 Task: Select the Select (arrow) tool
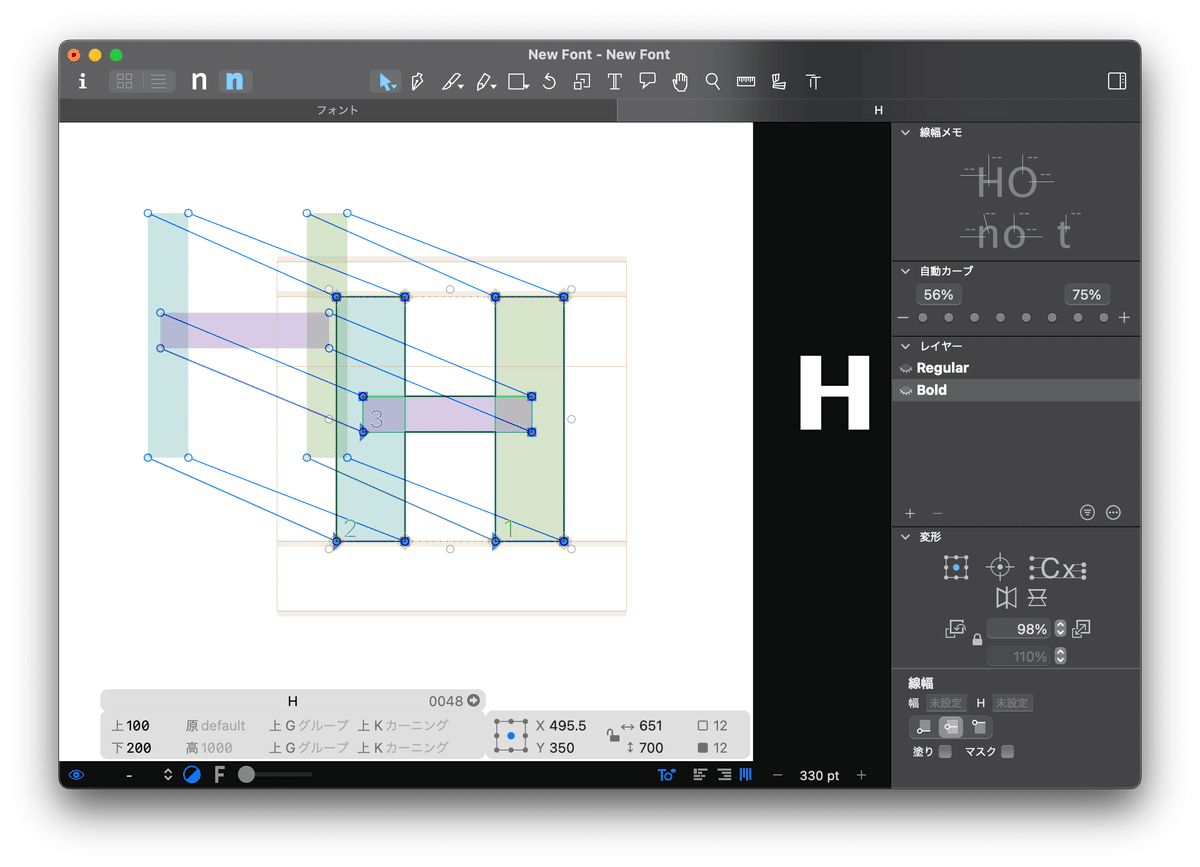(385, 82)
